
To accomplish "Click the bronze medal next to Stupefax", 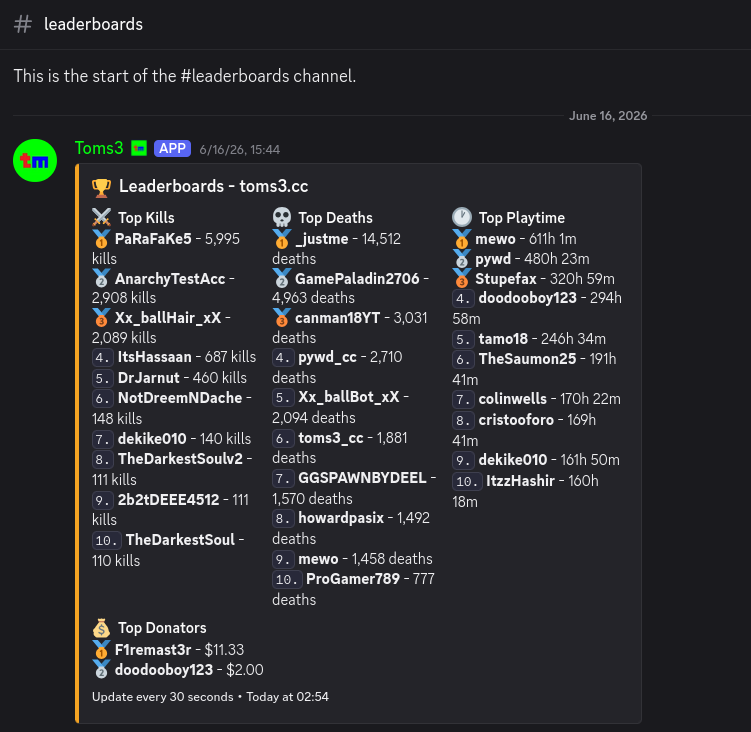I will coord(462,278).
